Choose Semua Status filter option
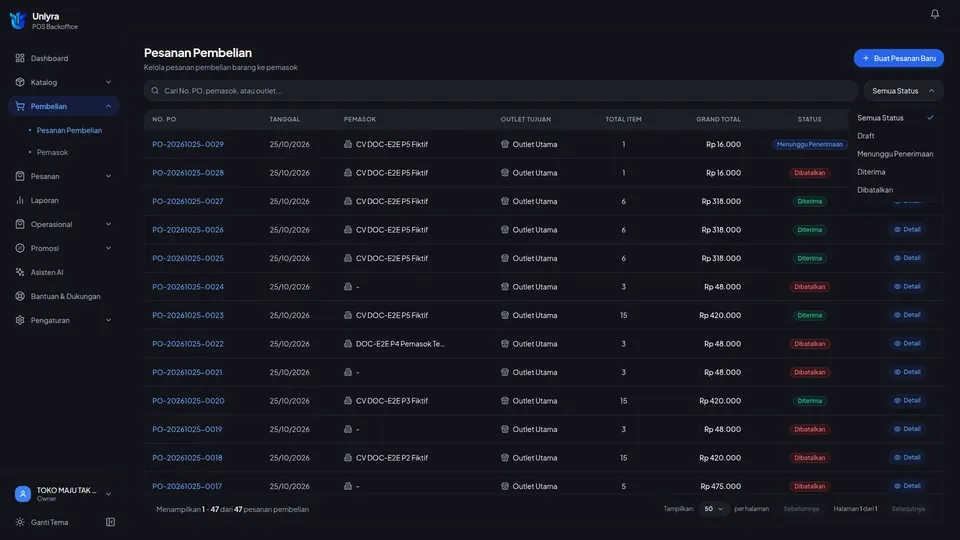This screenshot has width=960, height=540. (895, 118)
